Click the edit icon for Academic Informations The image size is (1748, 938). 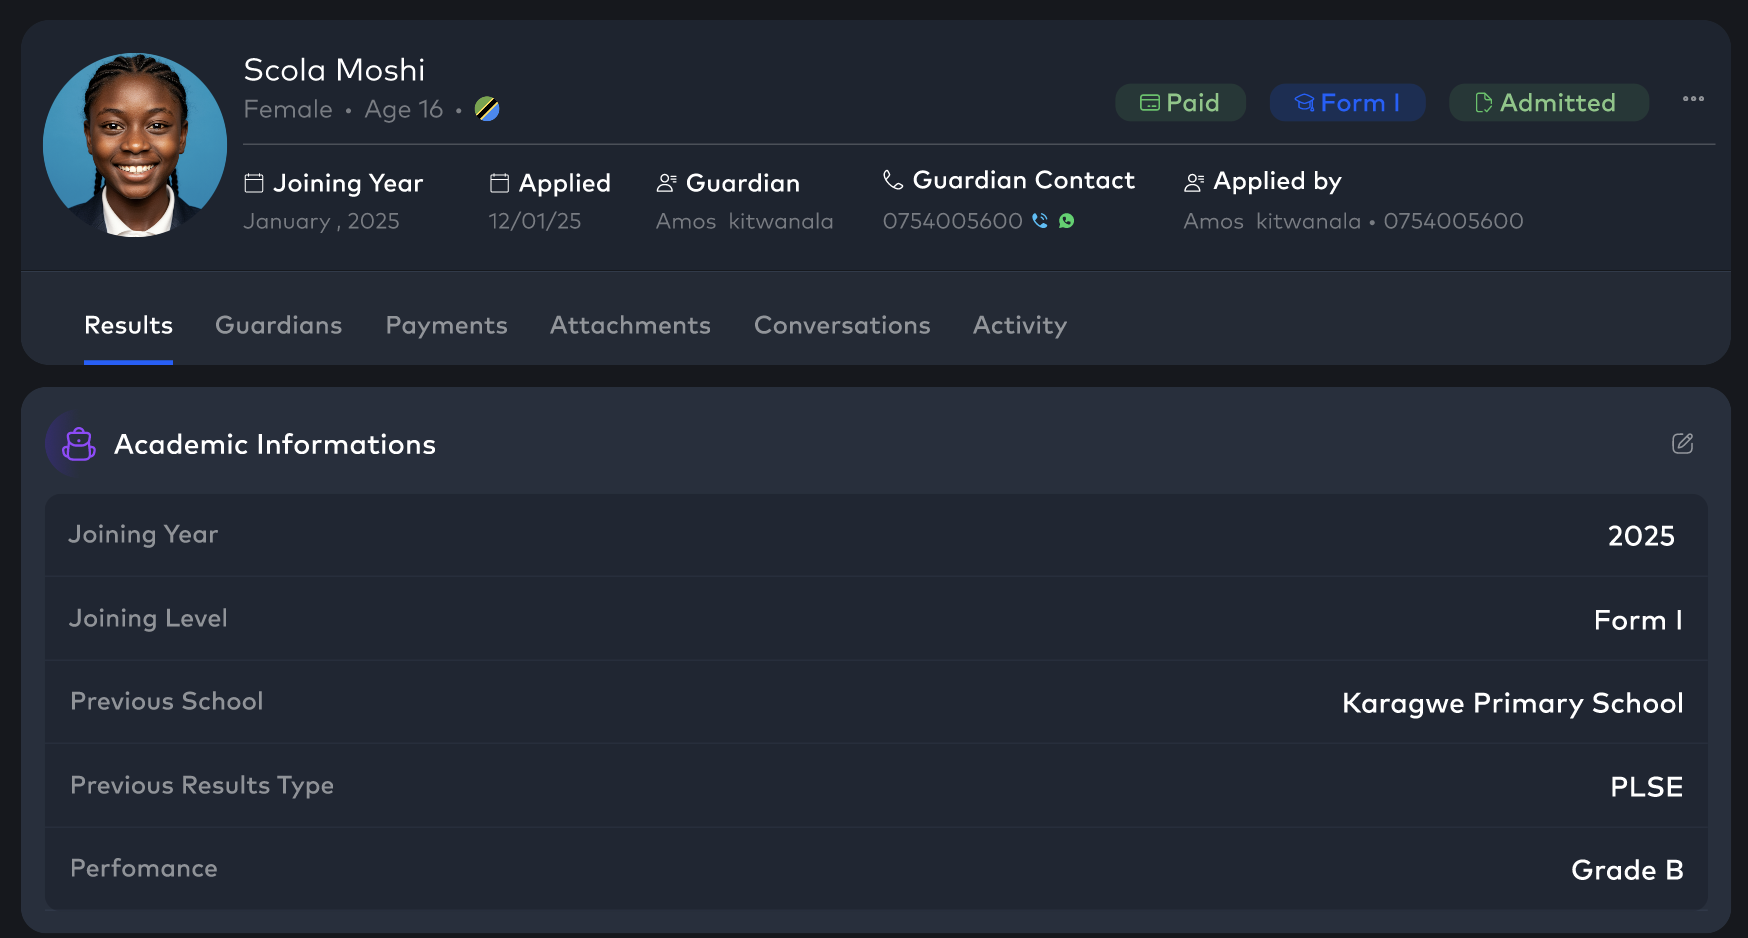click(x=1682, y=443)
